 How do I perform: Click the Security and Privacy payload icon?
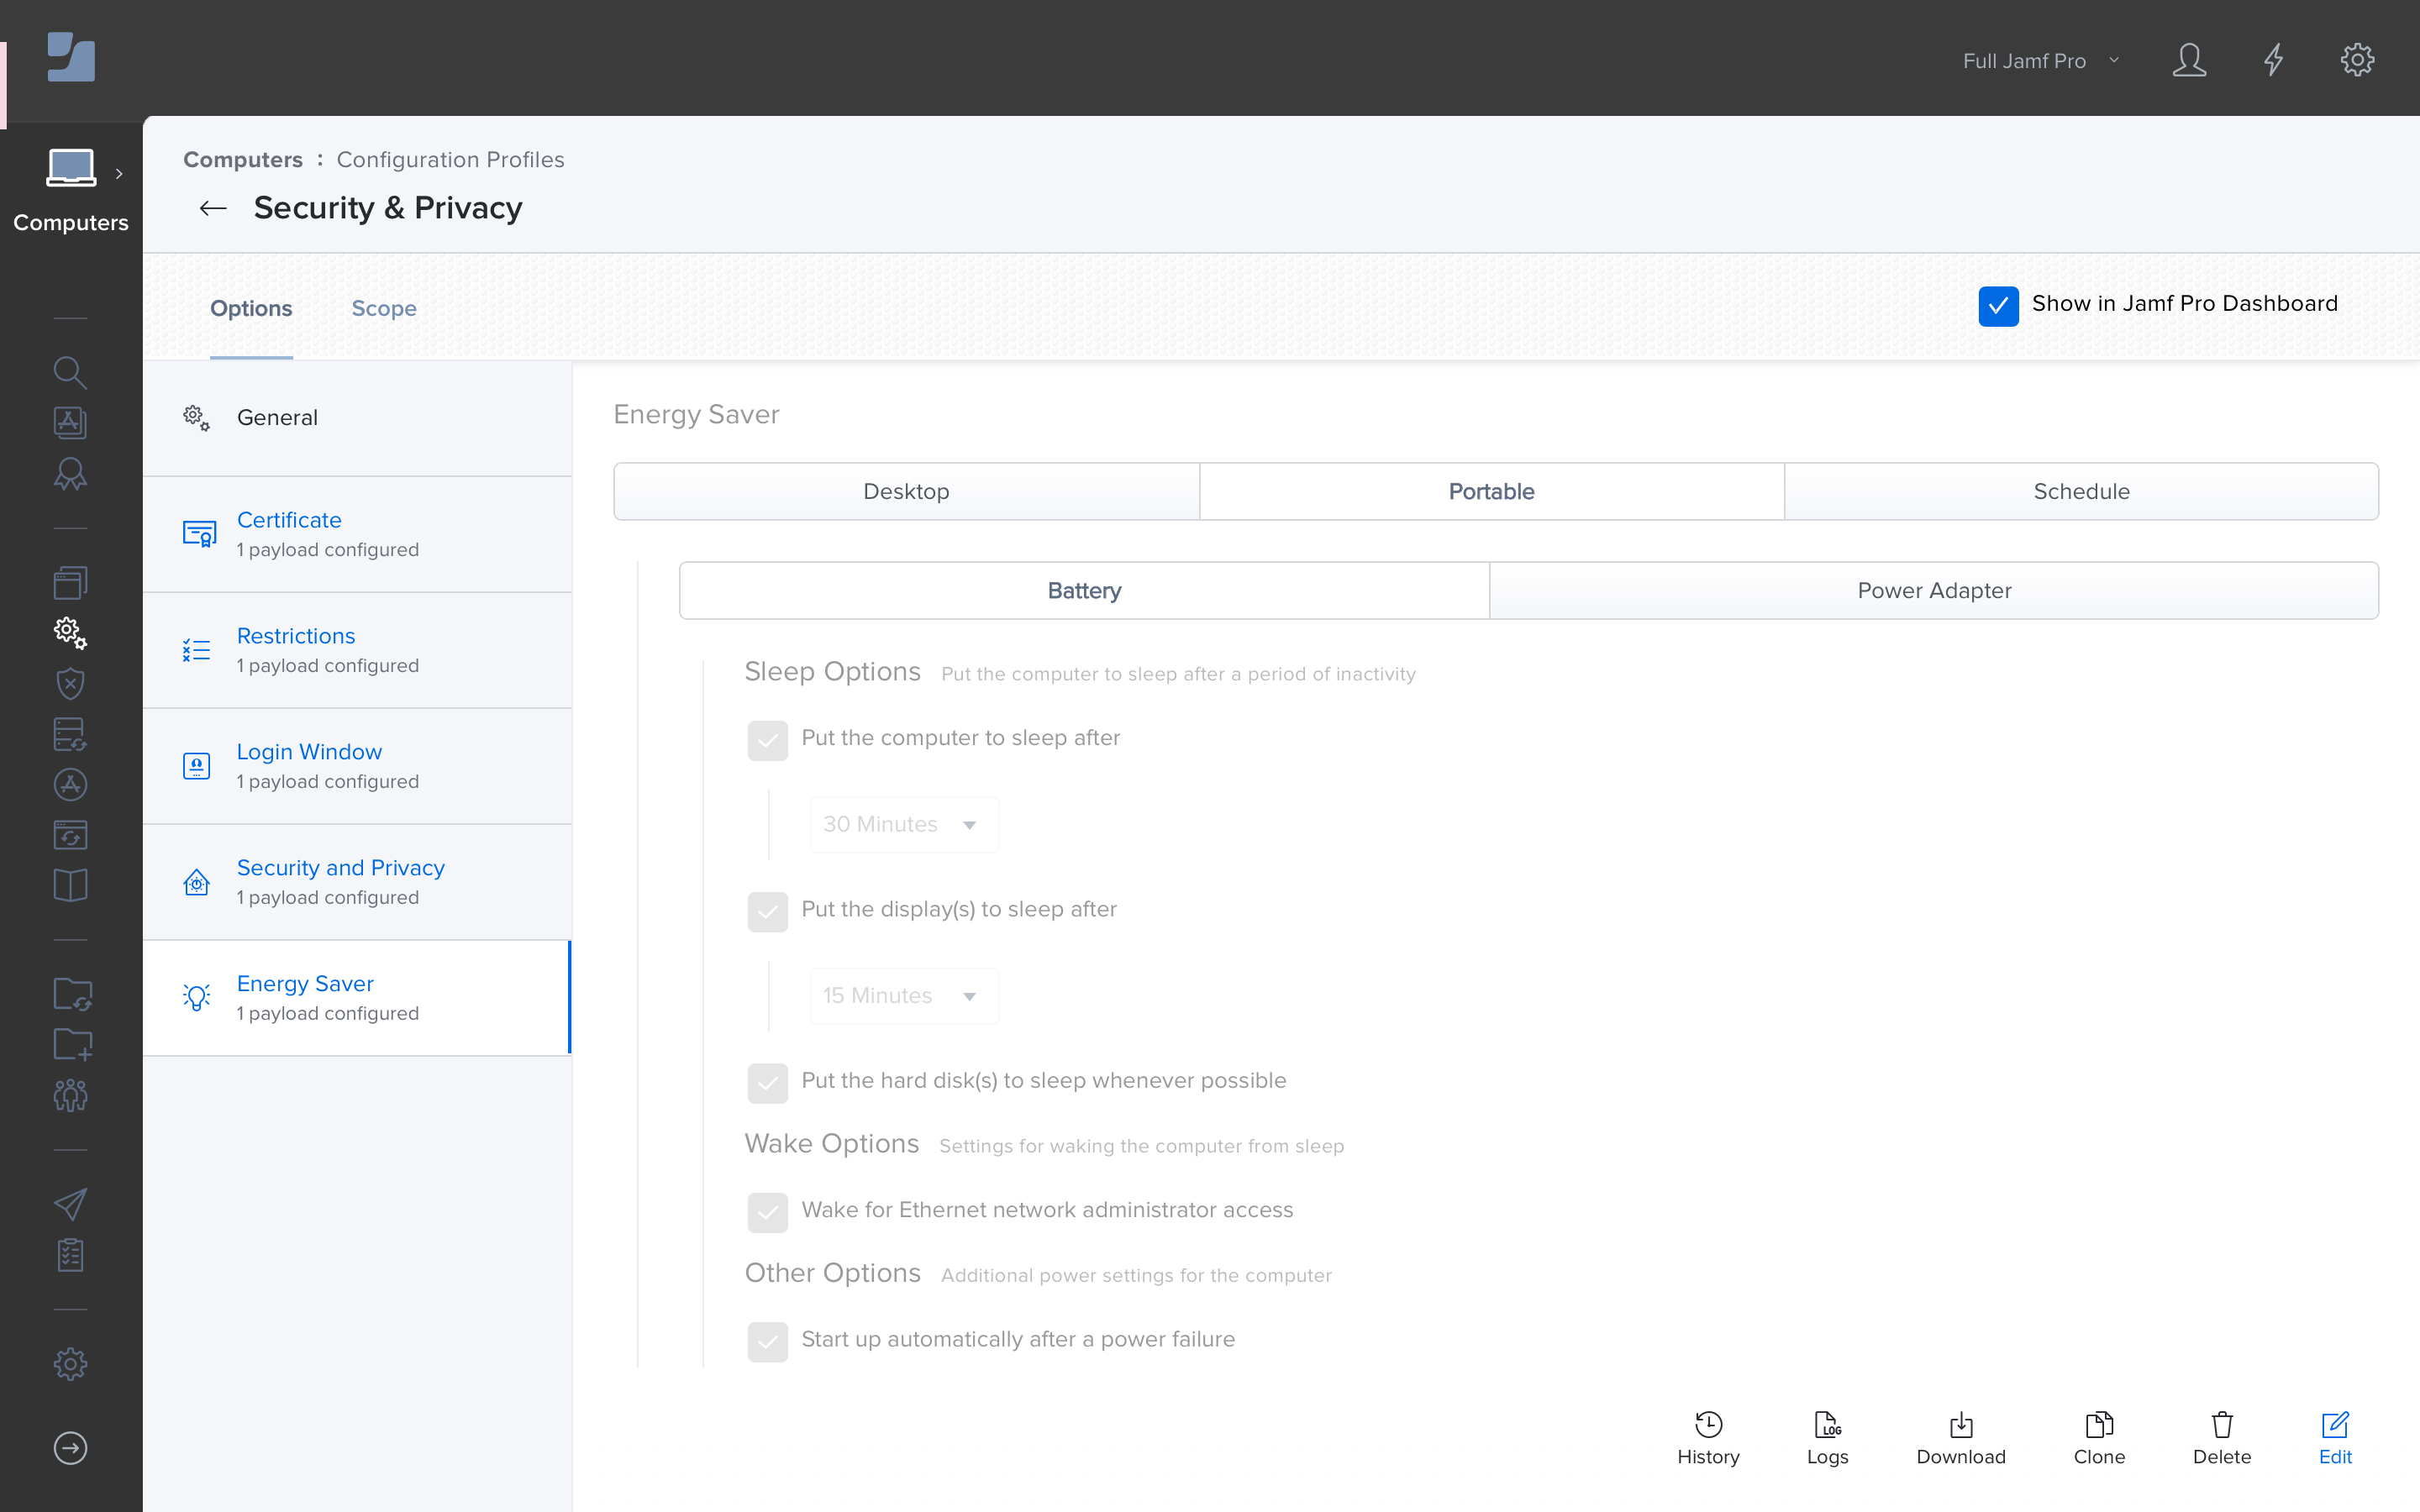(197, 879)
